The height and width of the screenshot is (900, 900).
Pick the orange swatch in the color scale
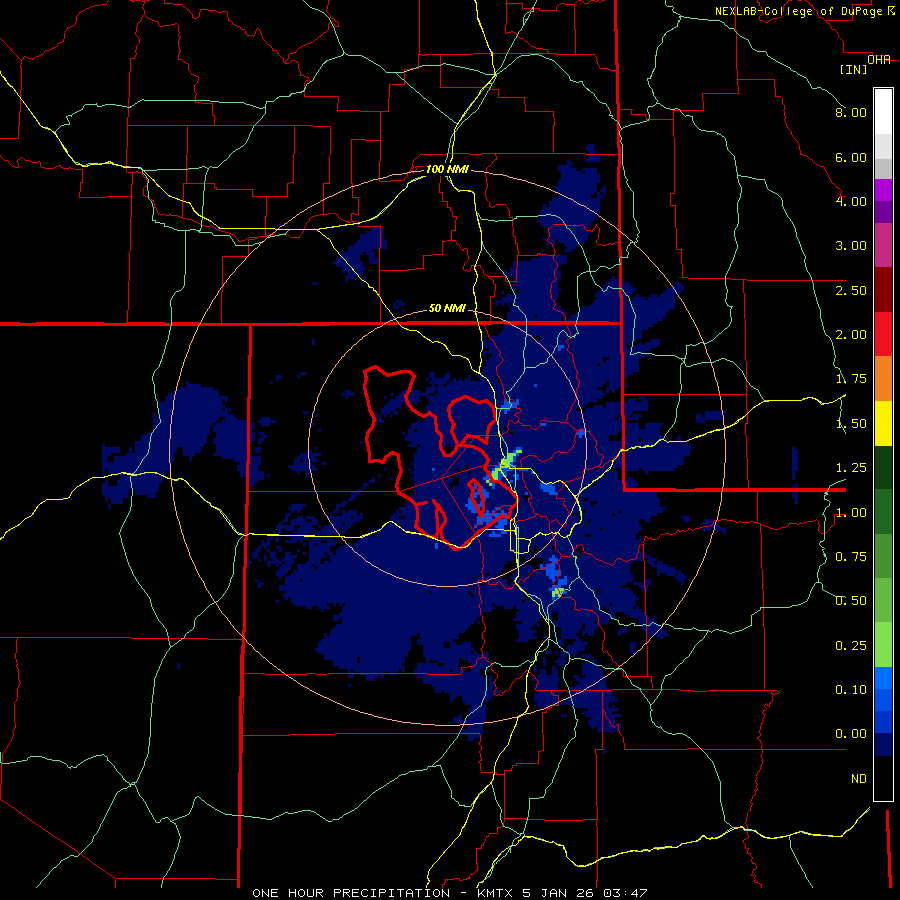[x=883, y=379]
